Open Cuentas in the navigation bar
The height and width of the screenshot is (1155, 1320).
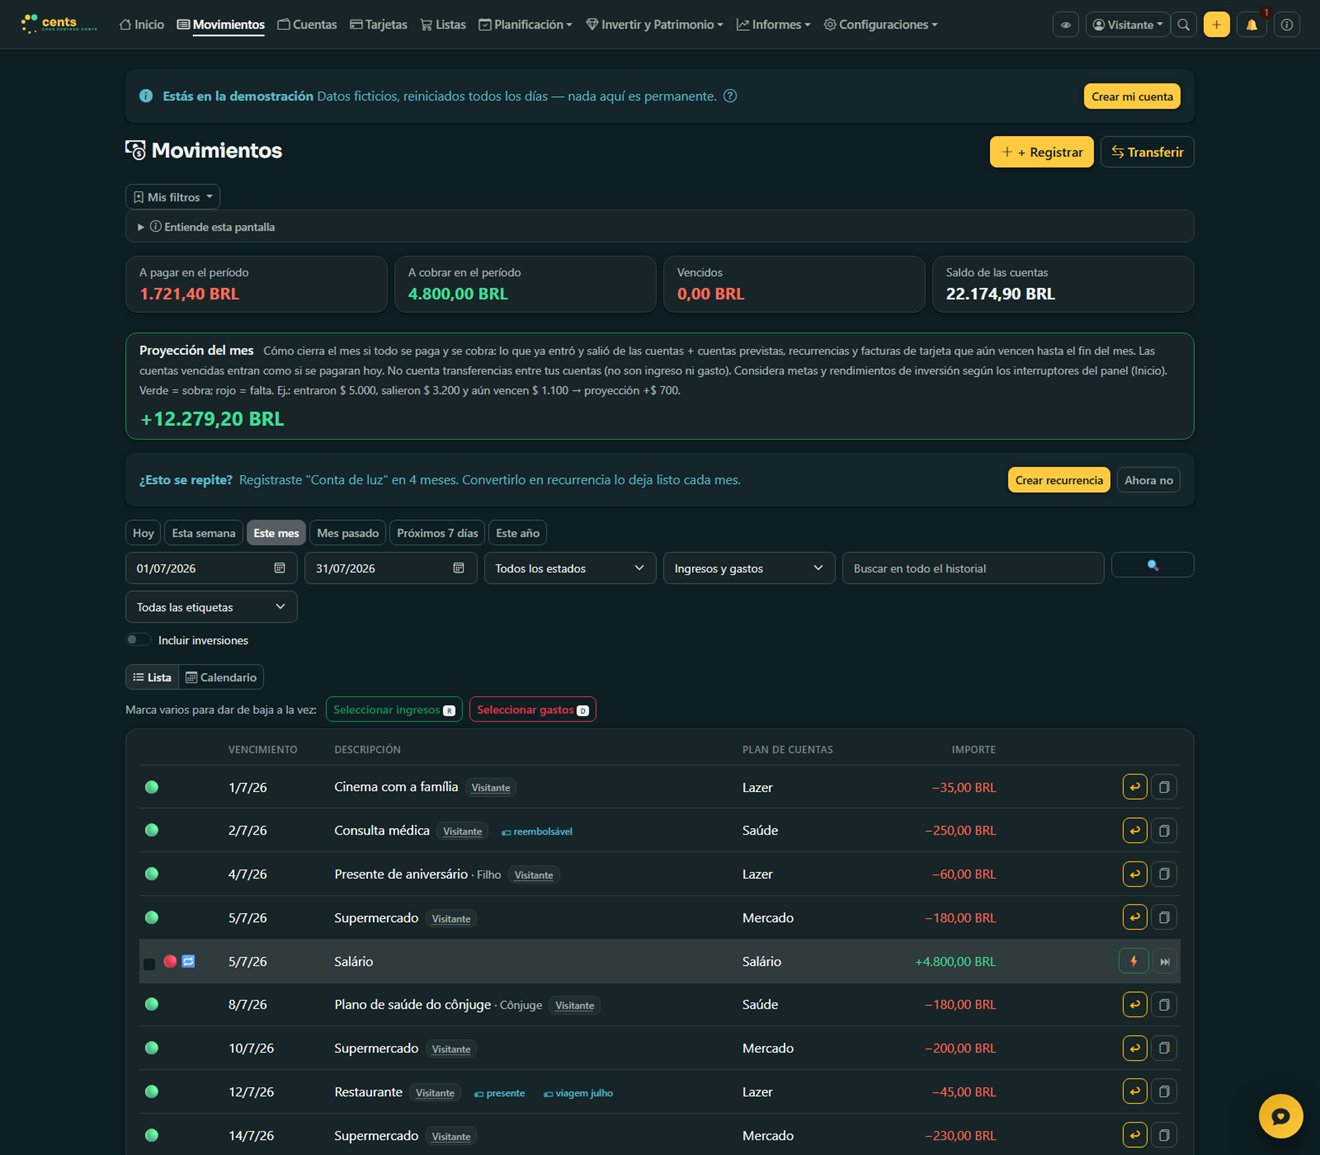click(x=307, y=25)
